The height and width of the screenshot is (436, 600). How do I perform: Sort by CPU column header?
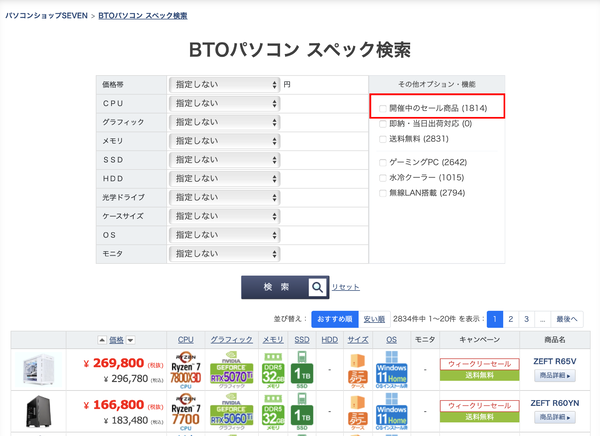(x=186, y=340)
